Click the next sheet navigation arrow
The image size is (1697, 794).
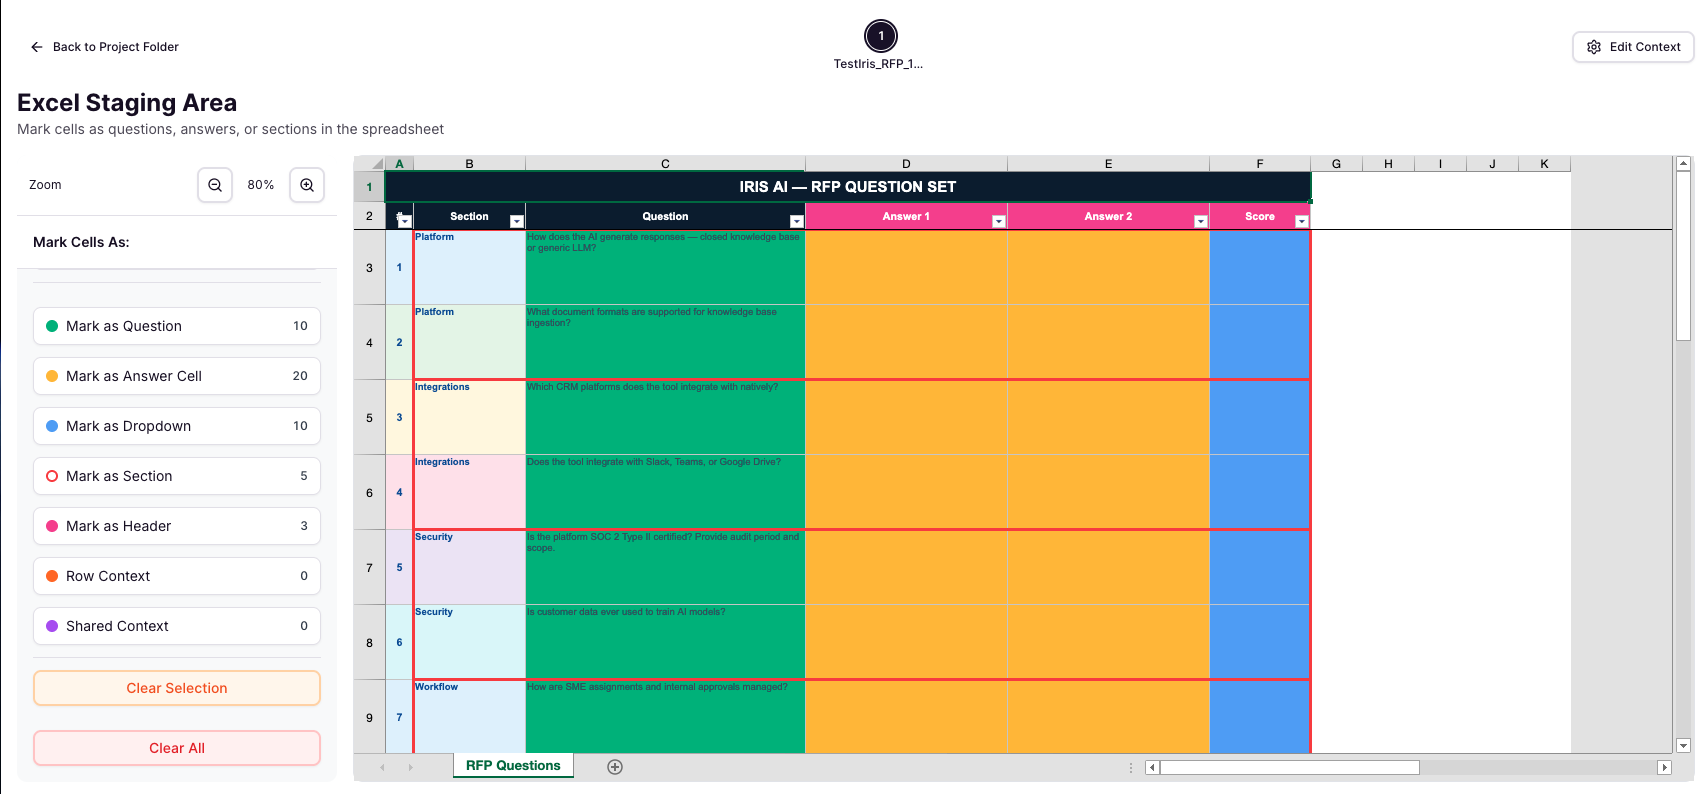[x=410, y=767]
